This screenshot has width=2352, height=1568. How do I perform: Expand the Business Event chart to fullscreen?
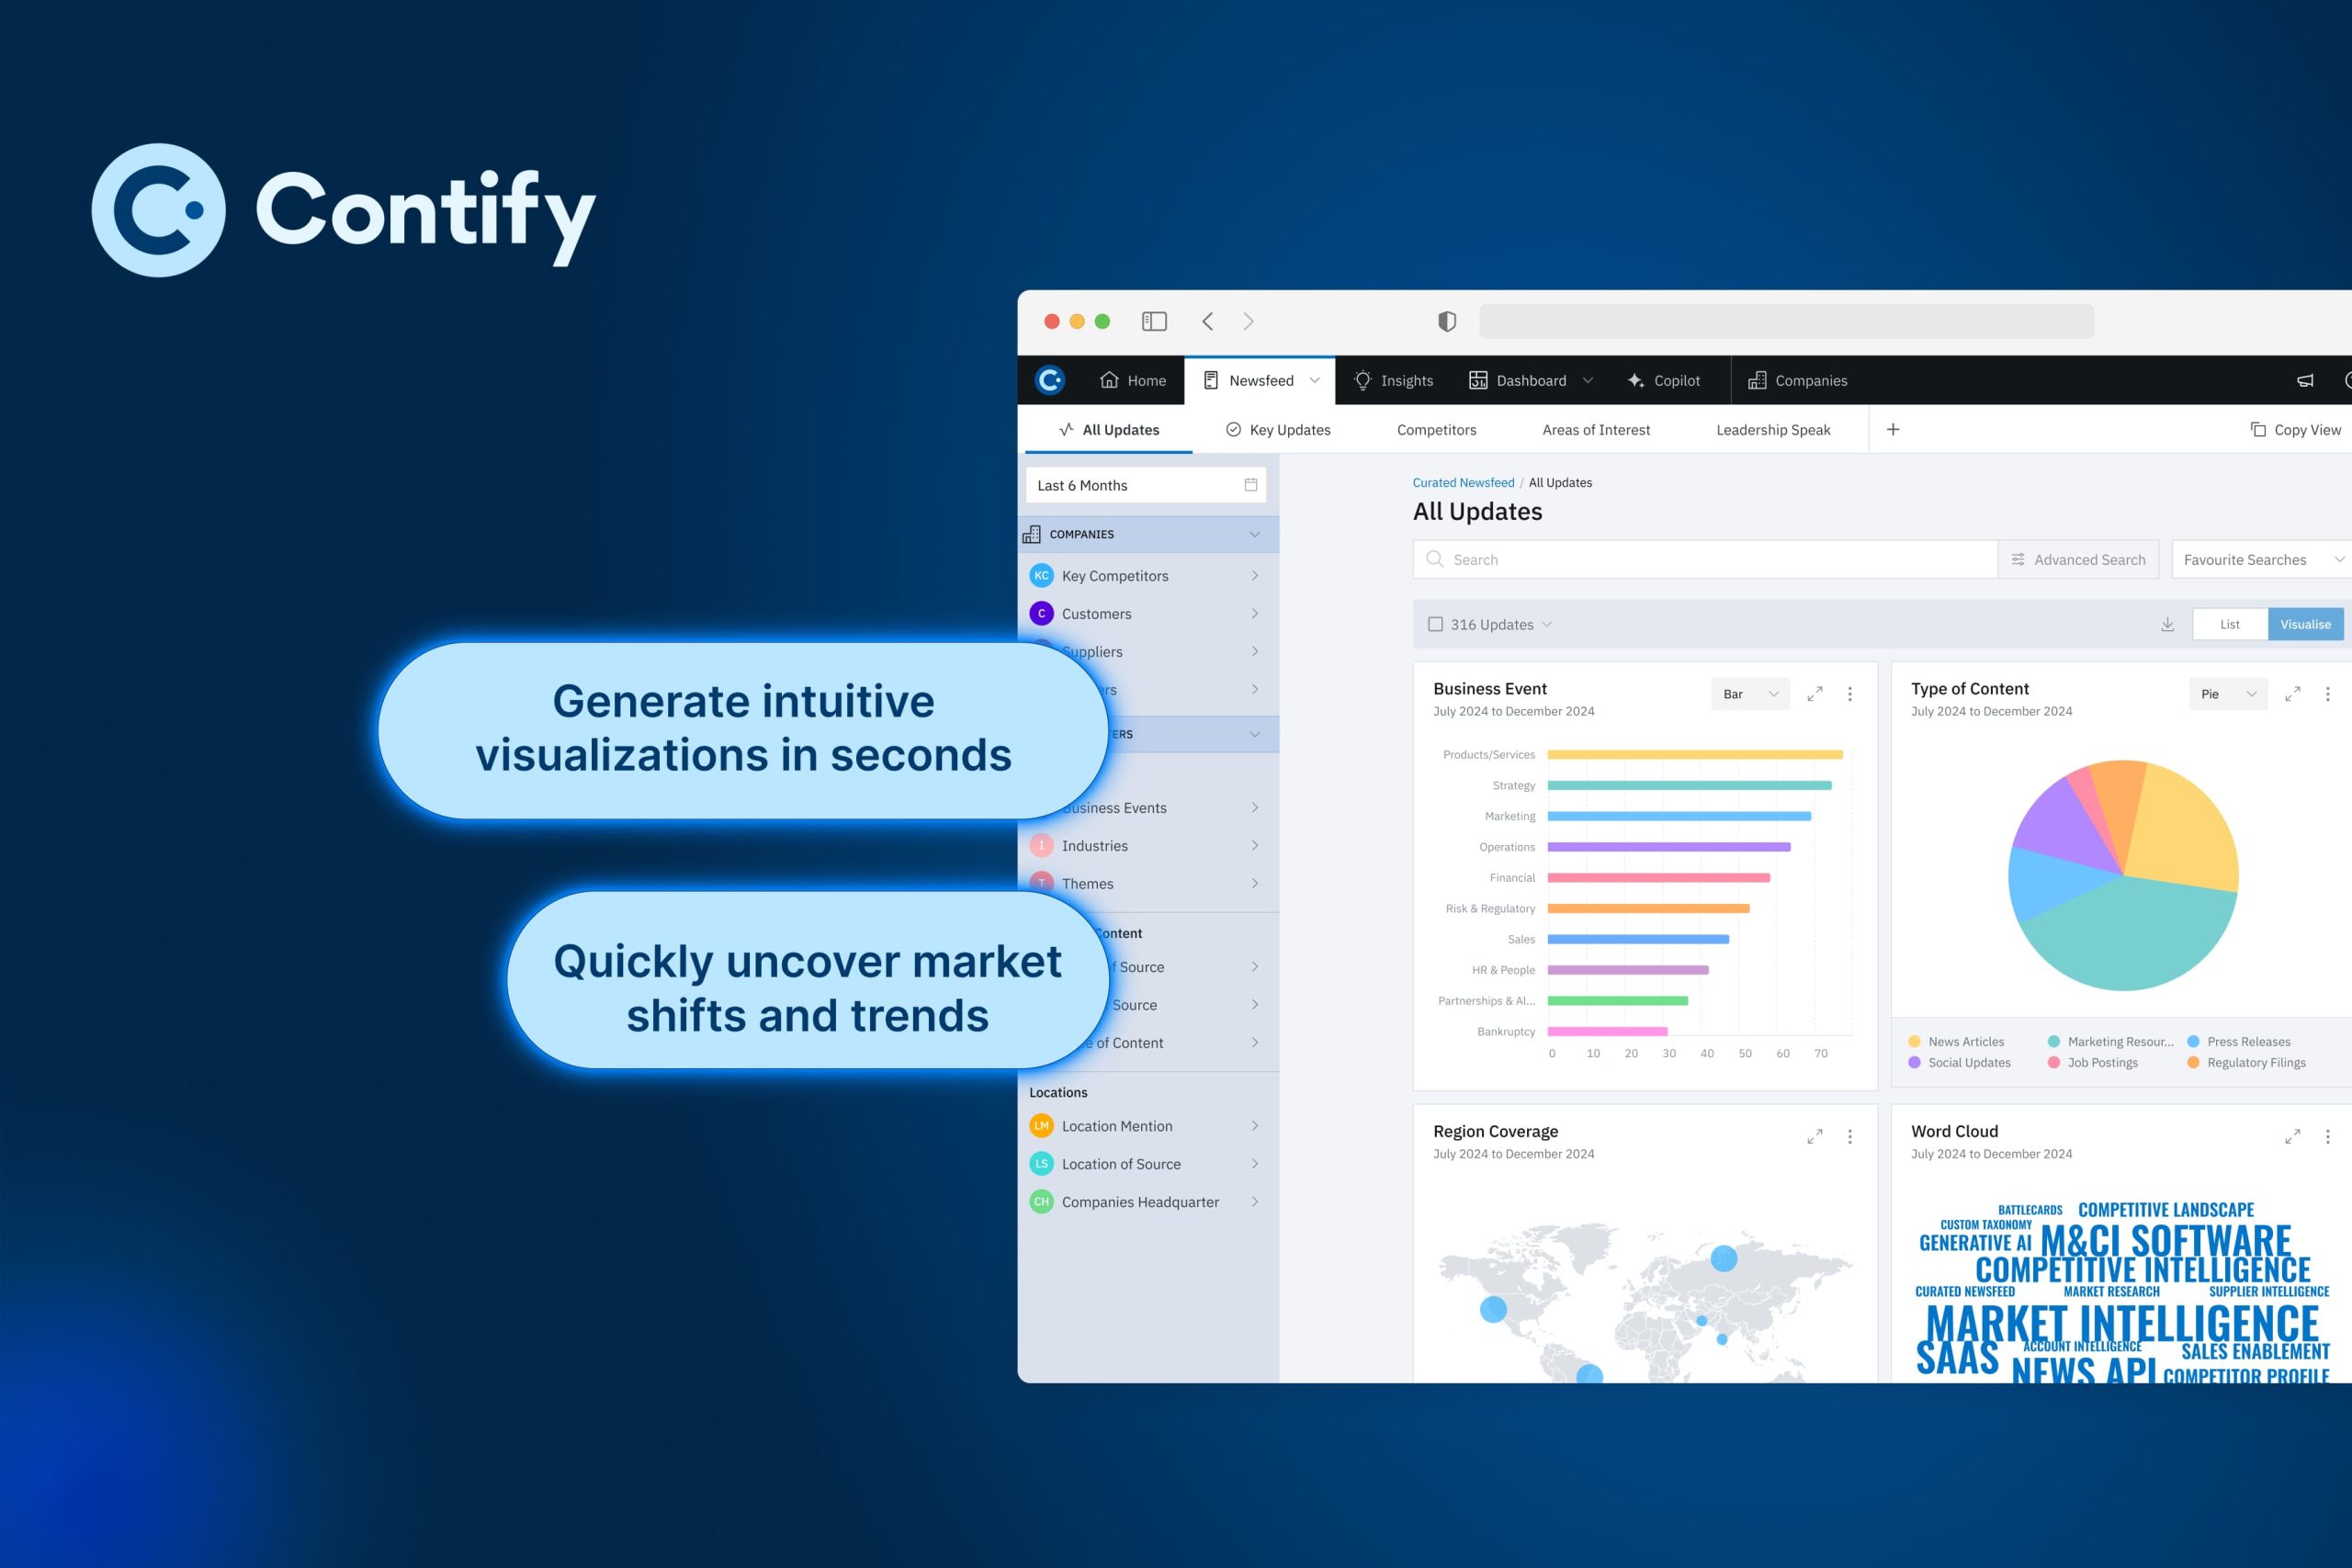(1814, 693)
